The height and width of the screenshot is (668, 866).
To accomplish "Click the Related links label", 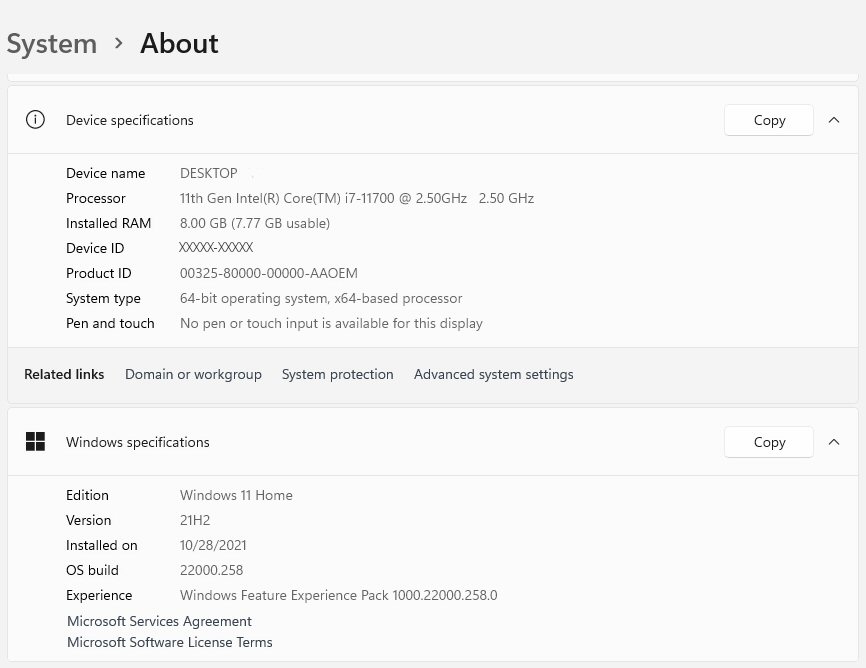I will tap(64, 374).
